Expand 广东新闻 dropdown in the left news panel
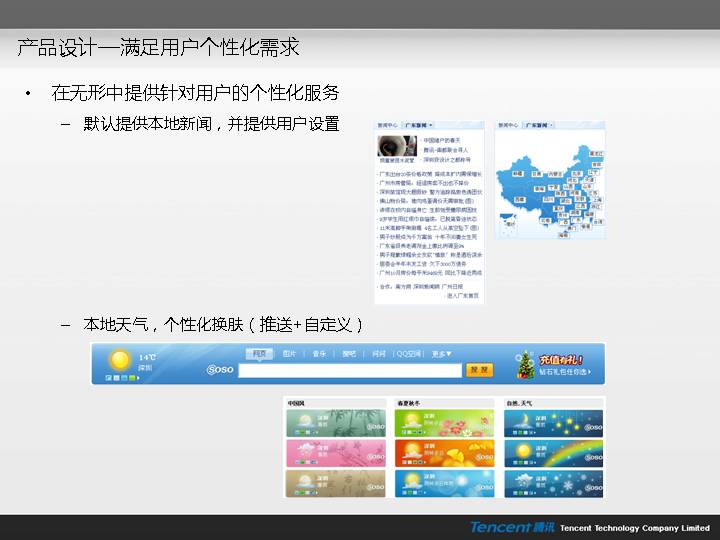This screenshot has width=720, height=540. click(x=420, y=126)
